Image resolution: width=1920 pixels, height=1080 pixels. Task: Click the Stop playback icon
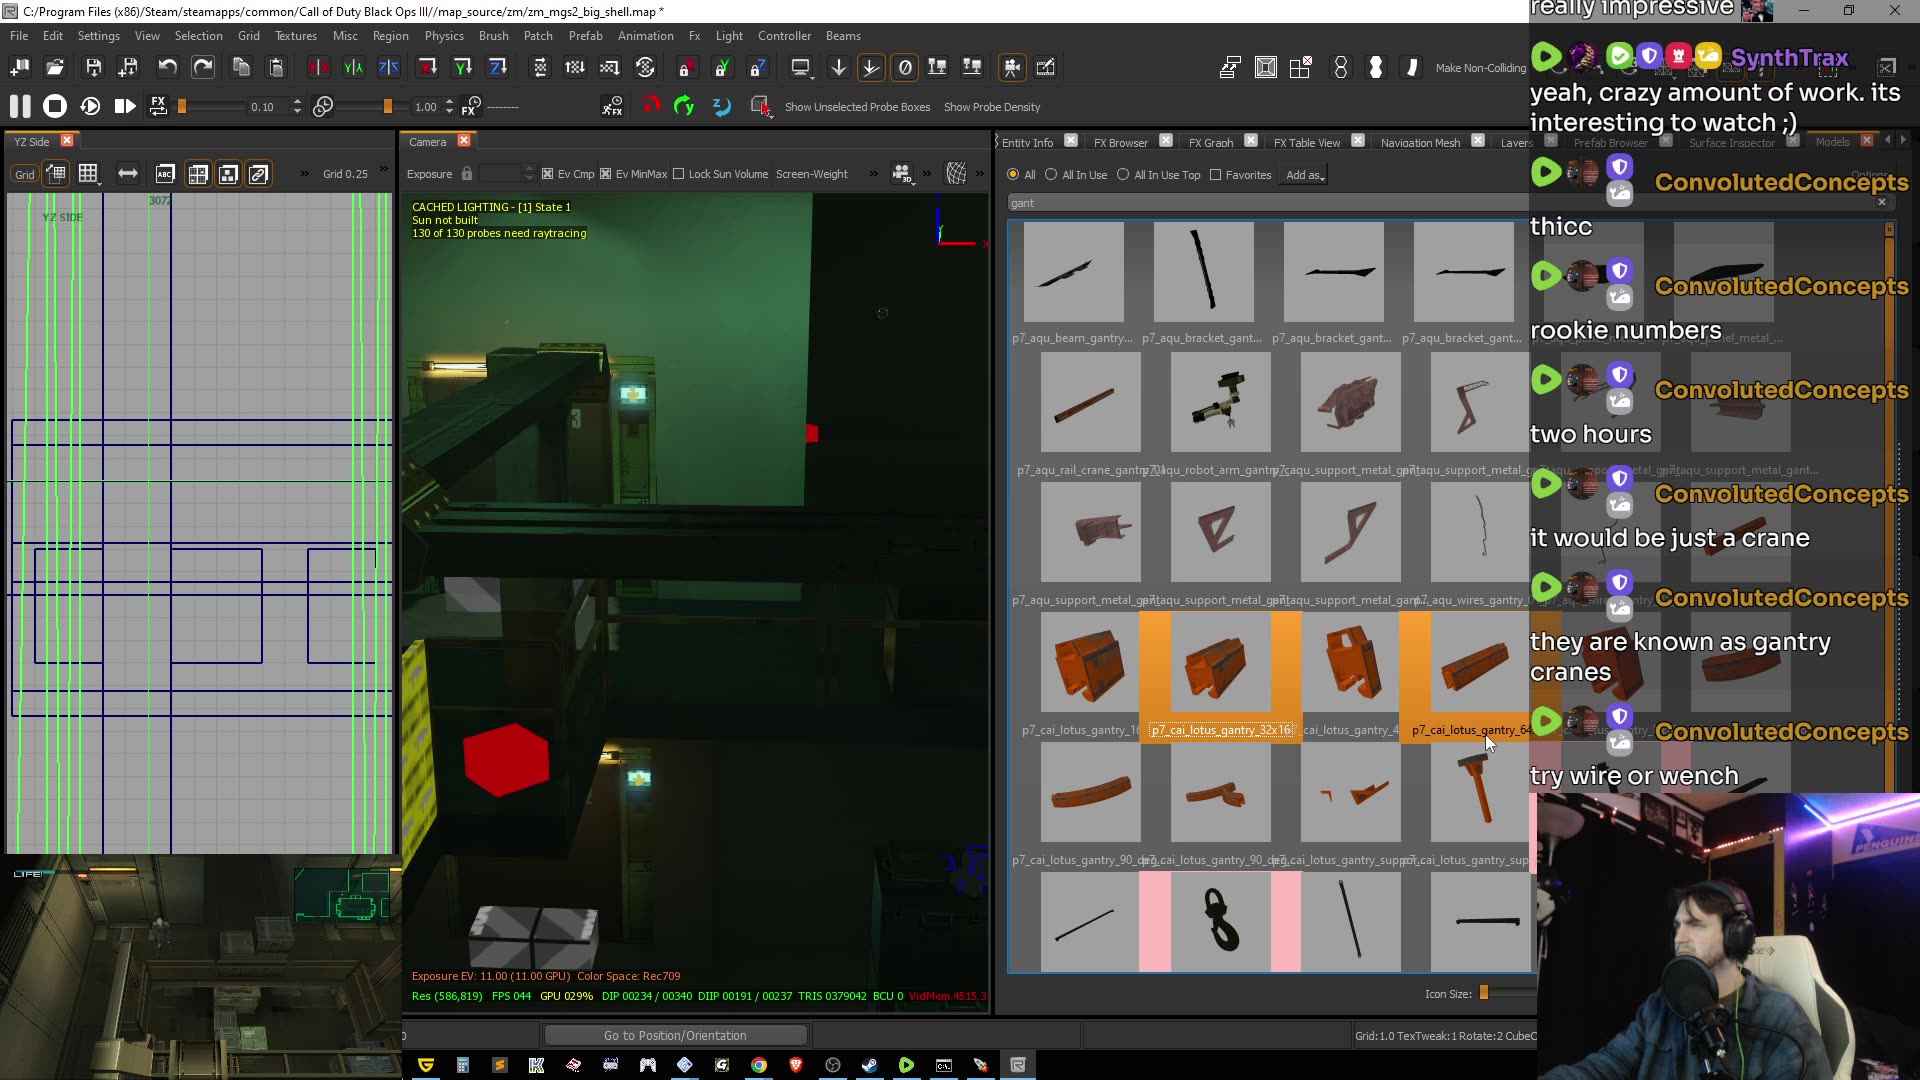55,105
